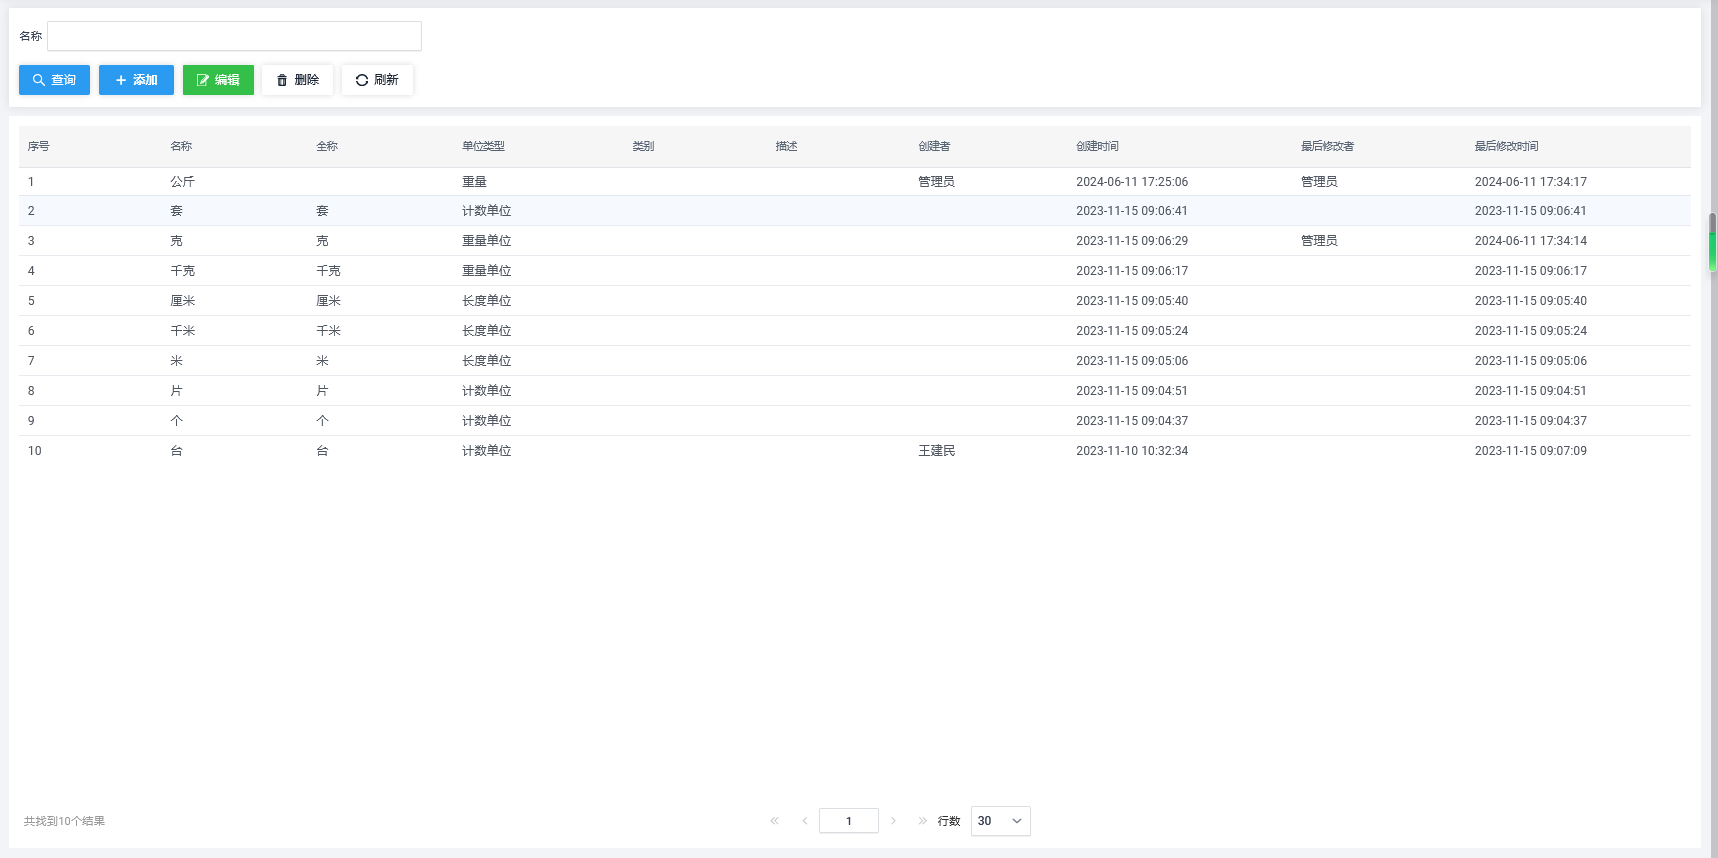Jump to last page double-right arrow
Screen dimensions: 1718x858
[922, 821]
